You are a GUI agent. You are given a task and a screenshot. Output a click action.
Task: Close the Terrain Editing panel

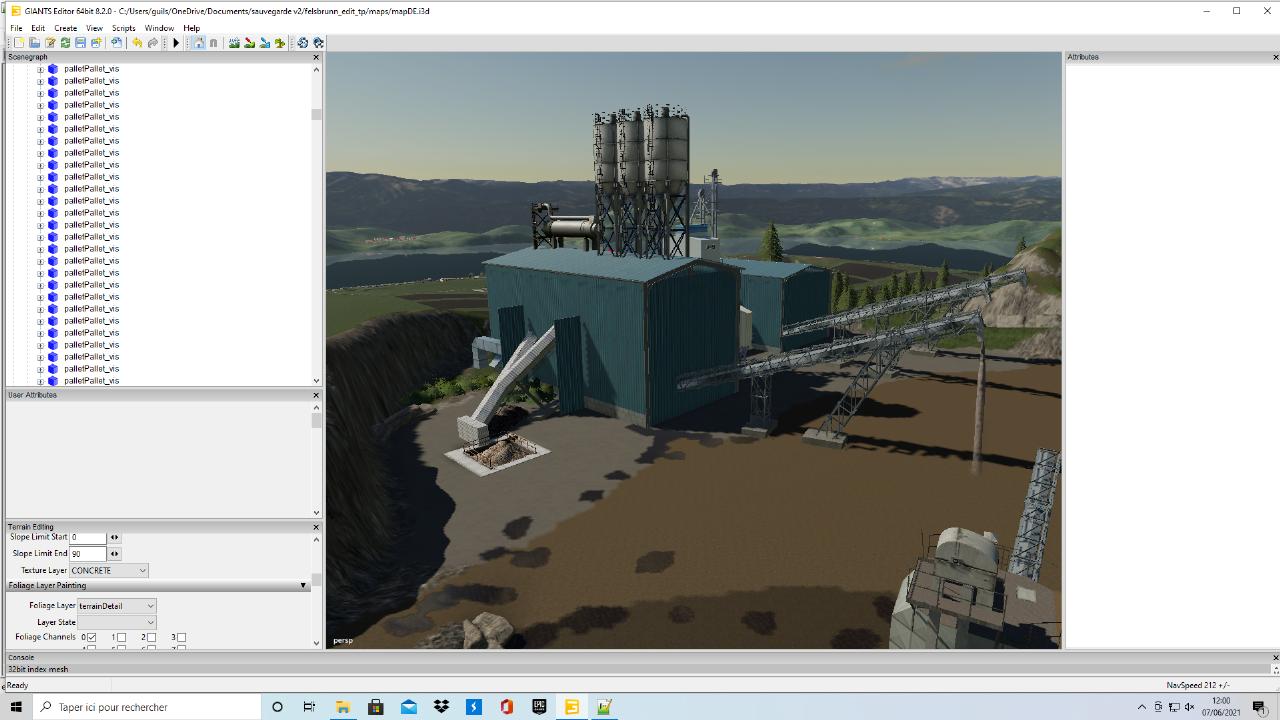tap(316, 527)
